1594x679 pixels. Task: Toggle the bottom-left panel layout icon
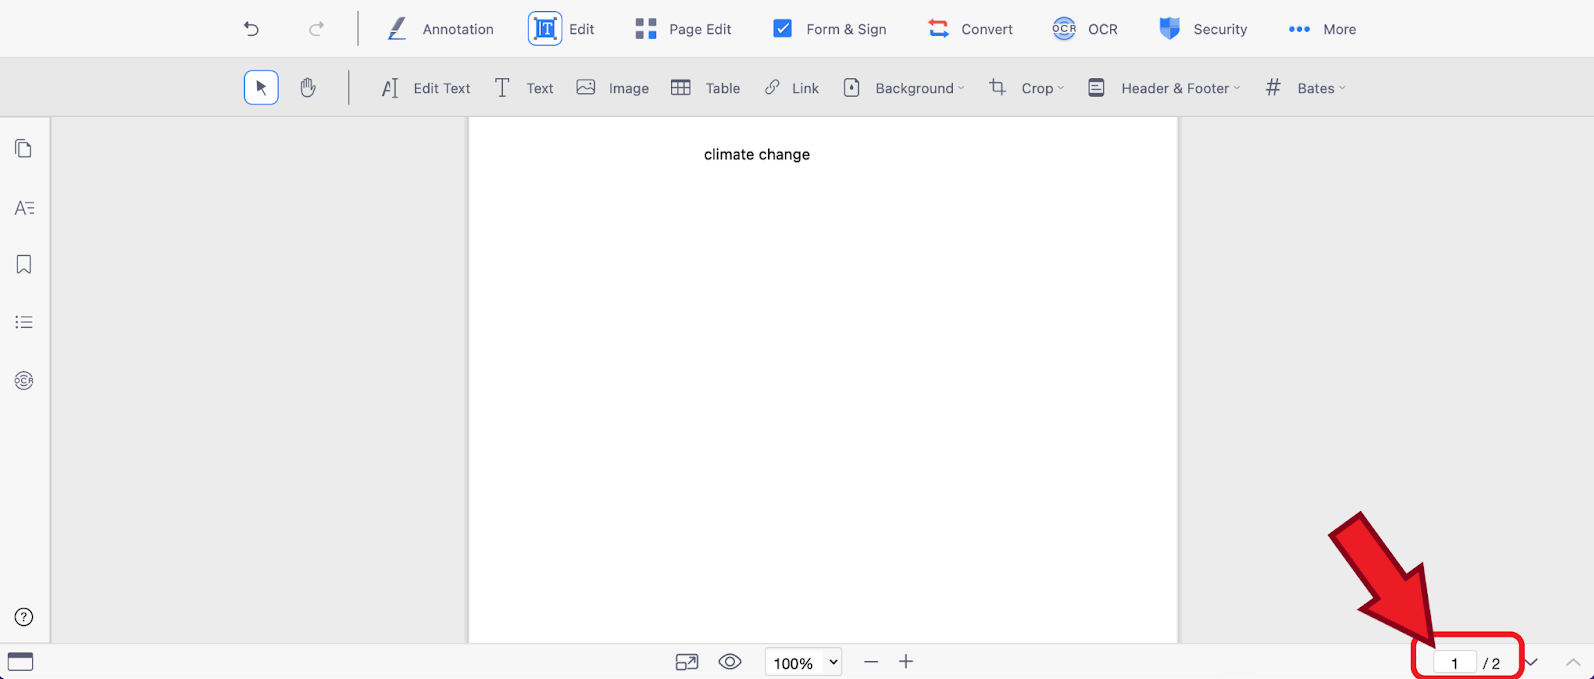click(20, 661)
